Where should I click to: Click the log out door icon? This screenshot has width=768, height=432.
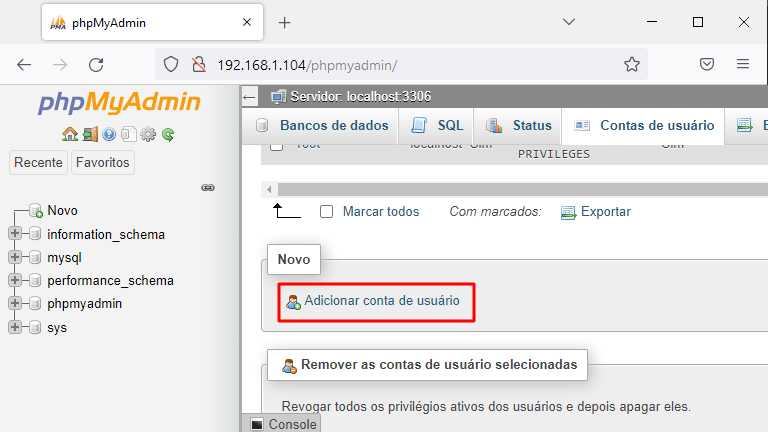point(90,134)
